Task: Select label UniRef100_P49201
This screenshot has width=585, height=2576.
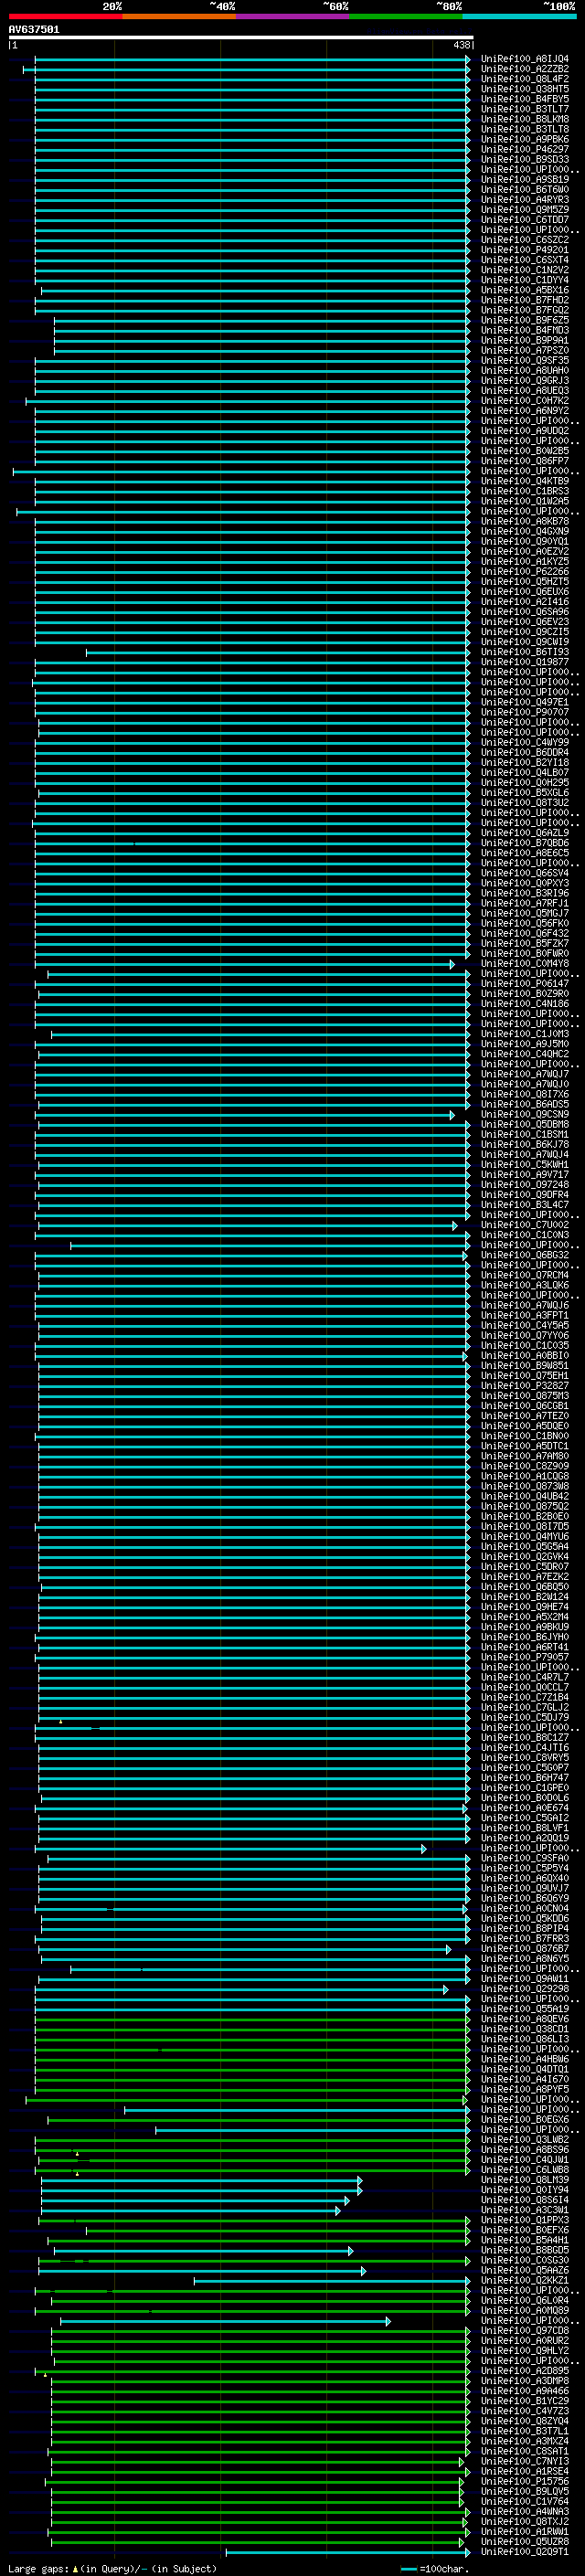Action: (x=524, y=250)
